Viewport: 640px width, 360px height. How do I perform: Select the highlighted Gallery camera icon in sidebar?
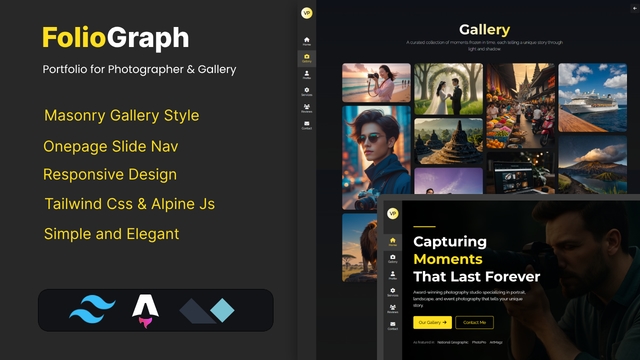click(x=307, y=58)
